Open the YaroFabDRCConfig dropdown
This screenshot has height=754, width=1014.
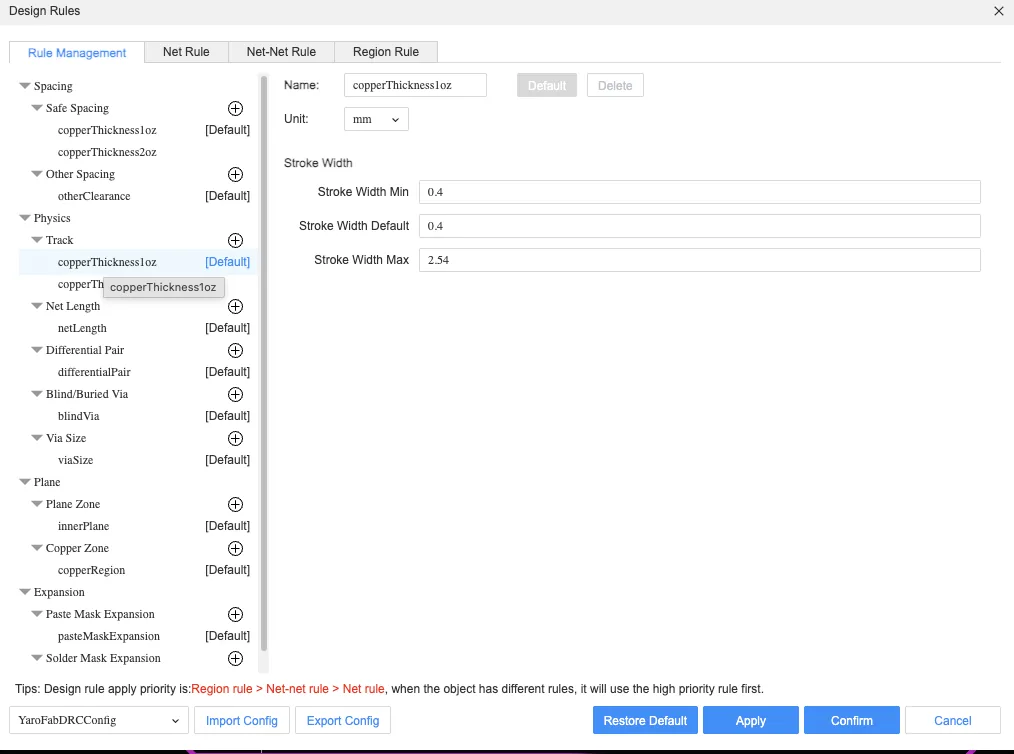click(x=97, y=720)
